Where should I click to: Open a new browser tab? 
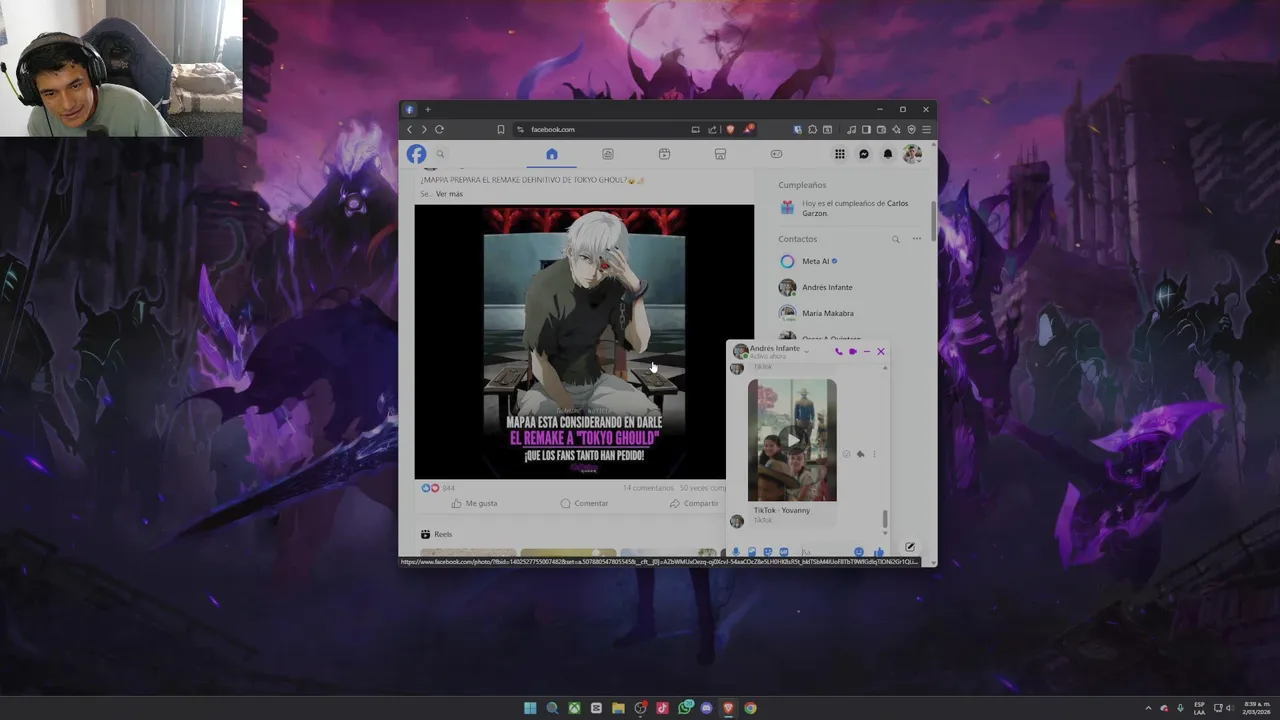(427, 109)
